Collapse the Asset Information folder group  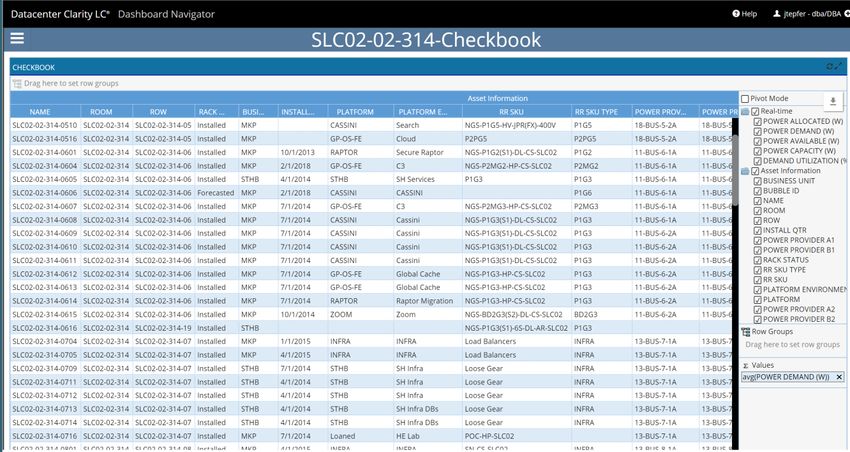745,171
